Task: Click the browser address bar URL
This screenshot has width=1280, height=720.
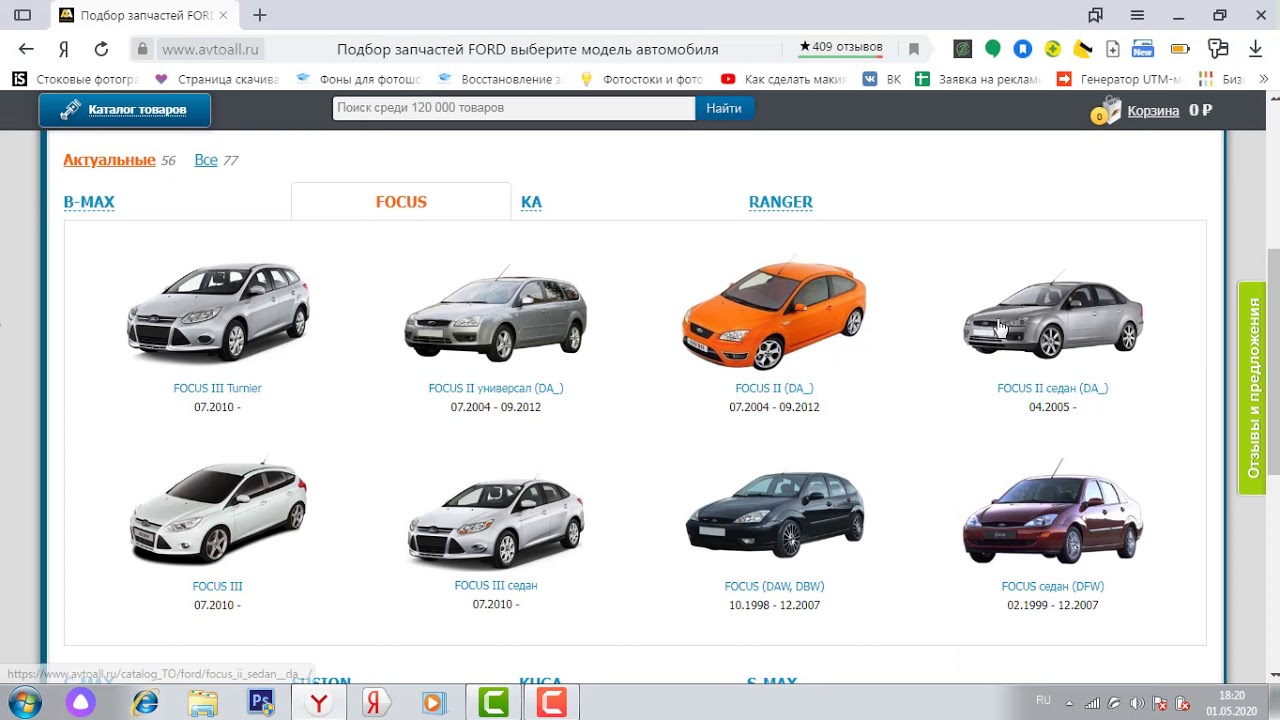Action: 210,49
